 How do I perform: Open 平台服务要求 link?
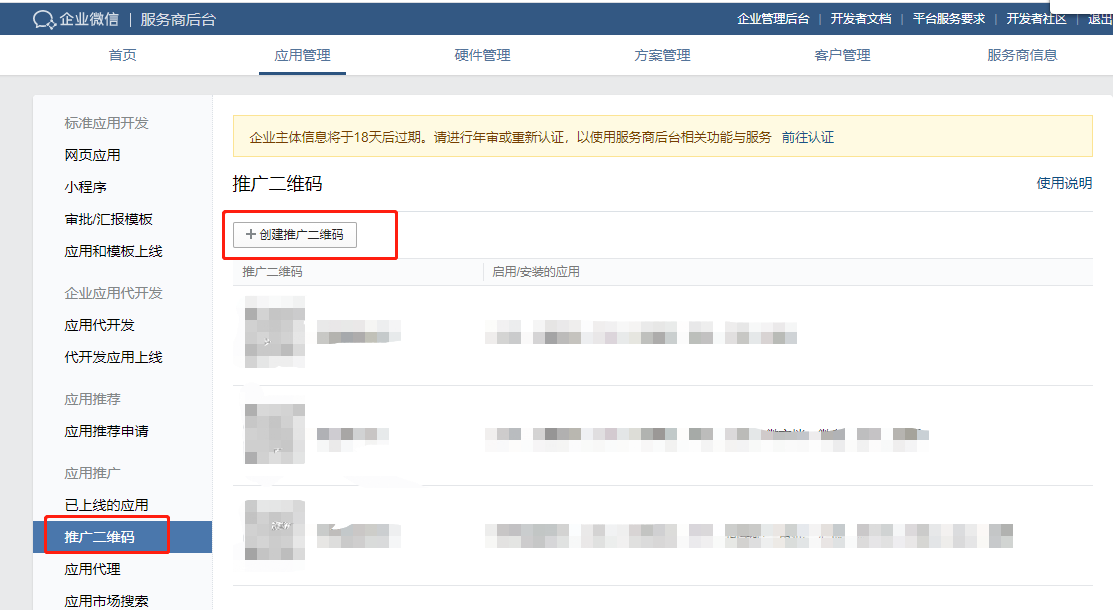point(949,19)
